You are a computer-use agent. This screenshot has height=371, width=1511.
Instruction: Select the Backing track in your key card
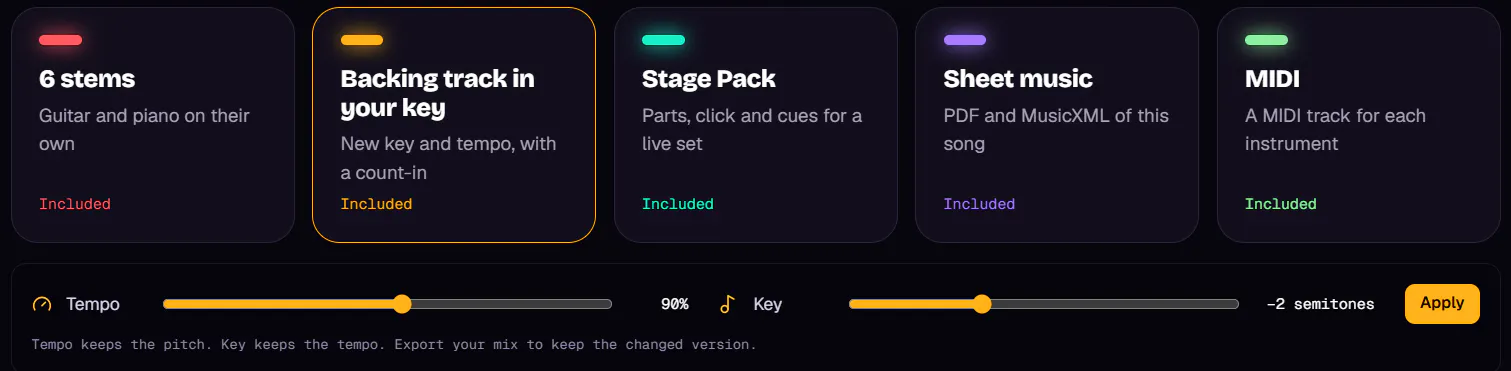pos(454,125)
